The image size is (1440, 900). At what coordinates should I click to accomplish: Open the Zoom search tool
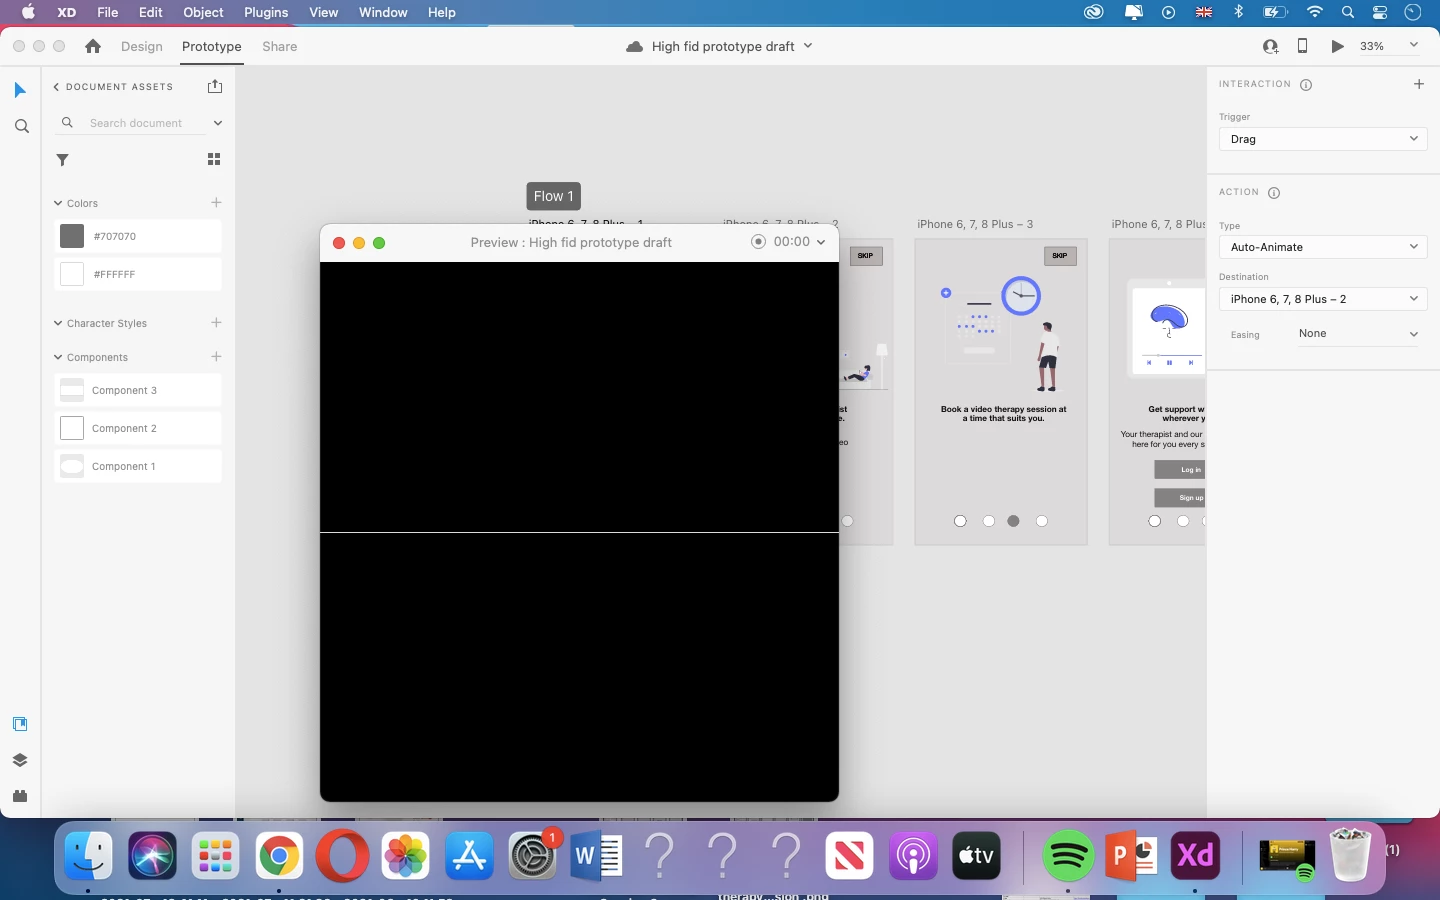(x=22, y=127)
